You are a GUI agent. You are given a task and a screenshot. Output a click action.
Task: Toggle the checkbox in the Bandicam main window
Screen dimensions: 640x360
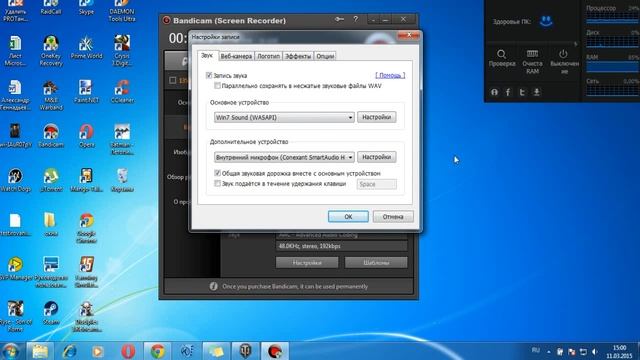click(x=173, y=80)
